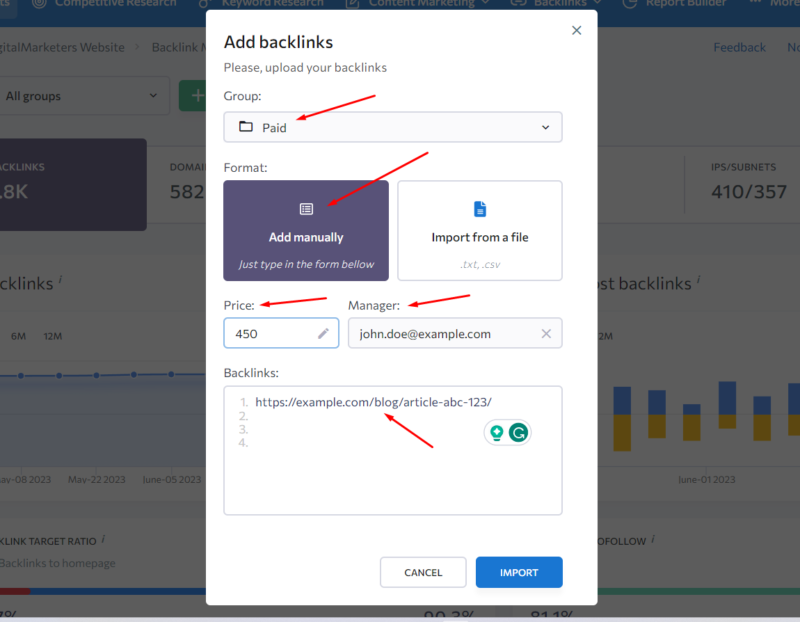Click the pencil edit icon in Price

pyautogui.click(x=323, y=334)
